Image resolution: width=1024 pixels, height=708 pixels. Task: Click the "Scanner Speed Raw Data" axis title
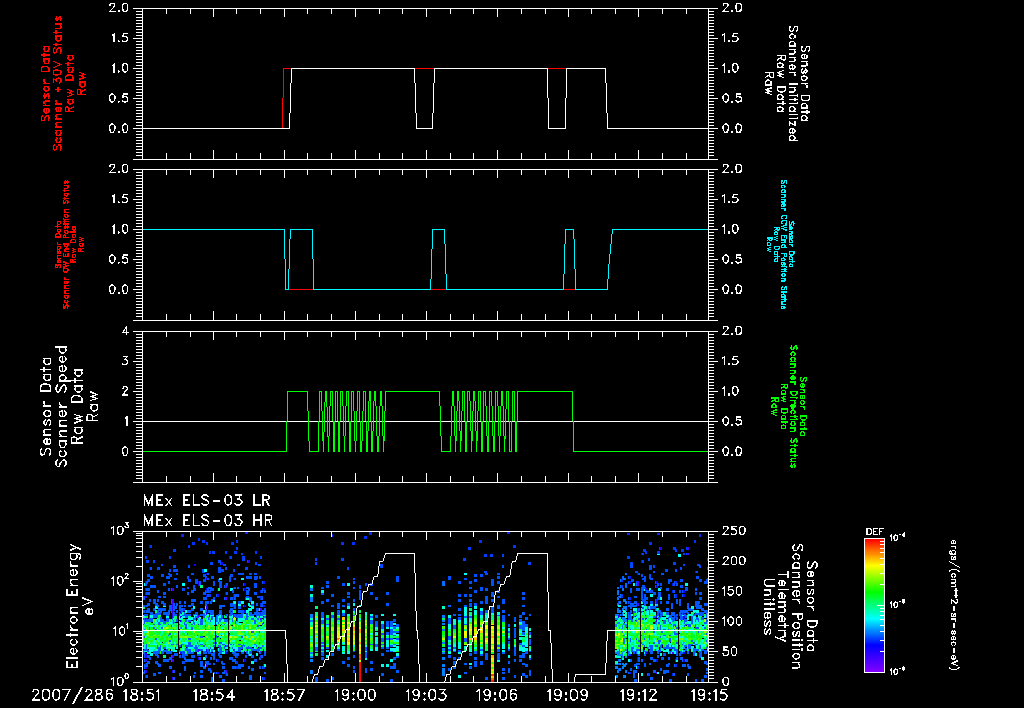click(x=68, y=406)
